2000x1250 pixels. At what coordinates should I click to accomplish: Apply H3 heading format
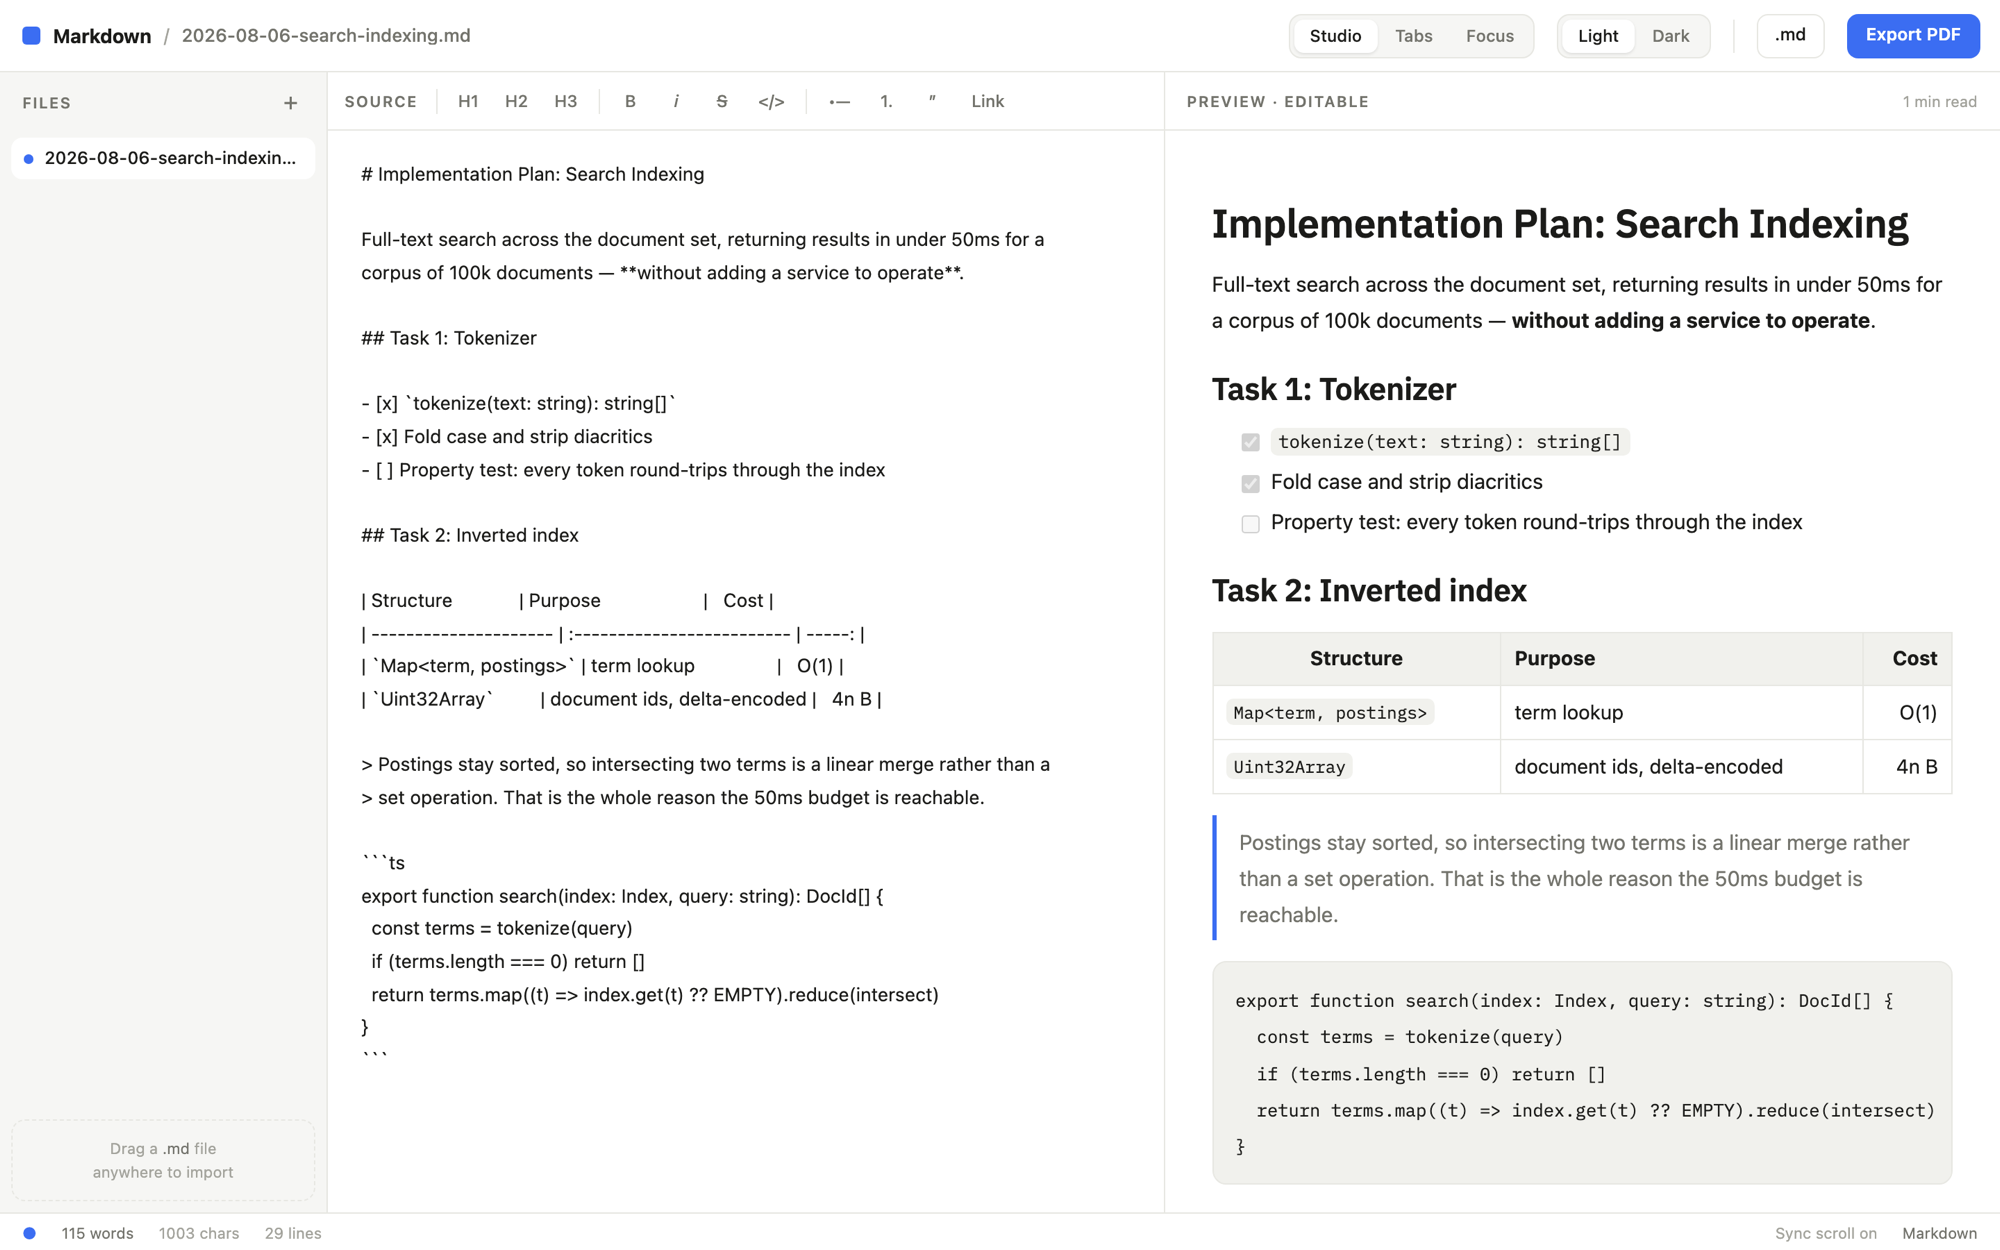click(566, 102)
